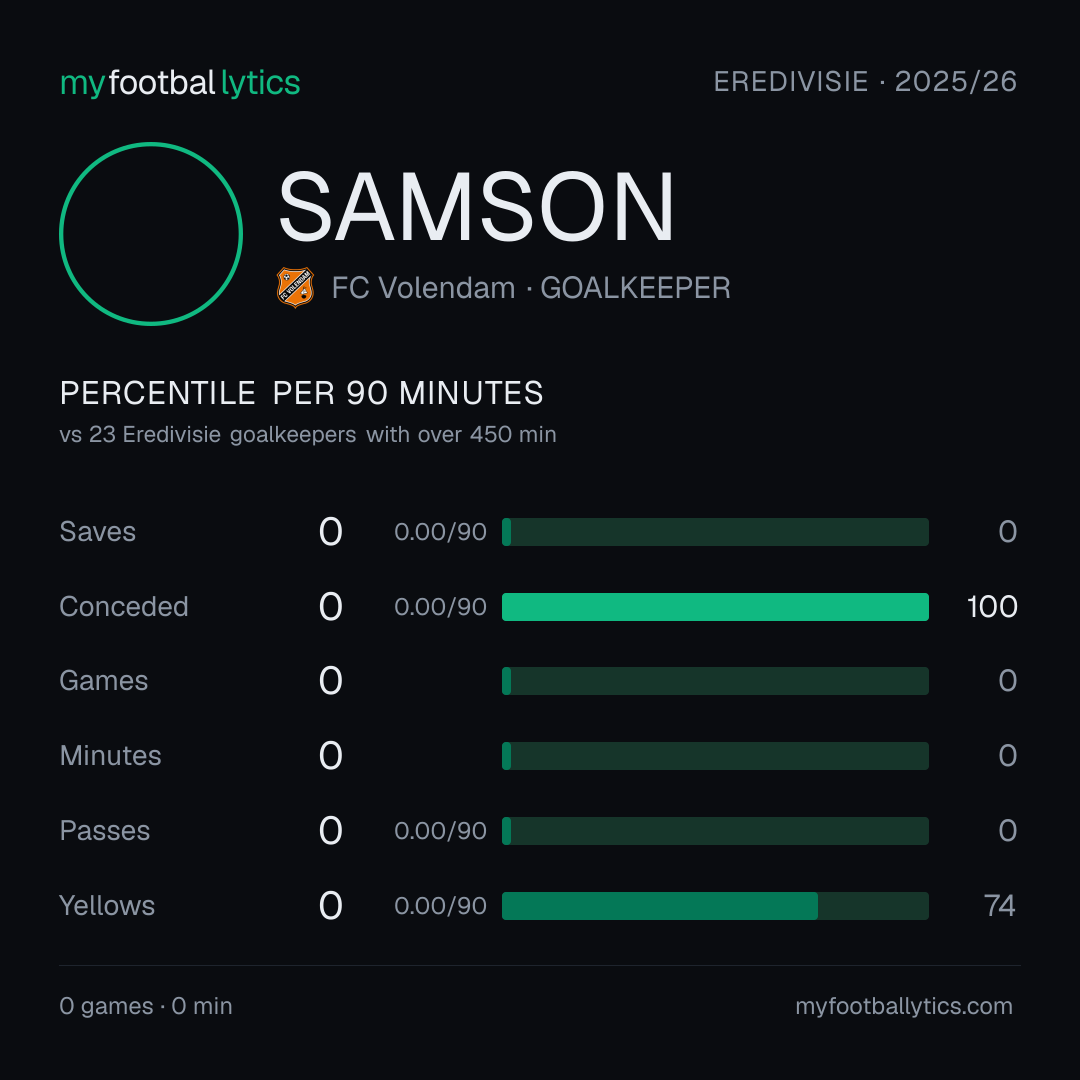Viewport: 1080px width, 1080px height.
Task: Select the Yellows percentile bar
Action: [715, 906]
